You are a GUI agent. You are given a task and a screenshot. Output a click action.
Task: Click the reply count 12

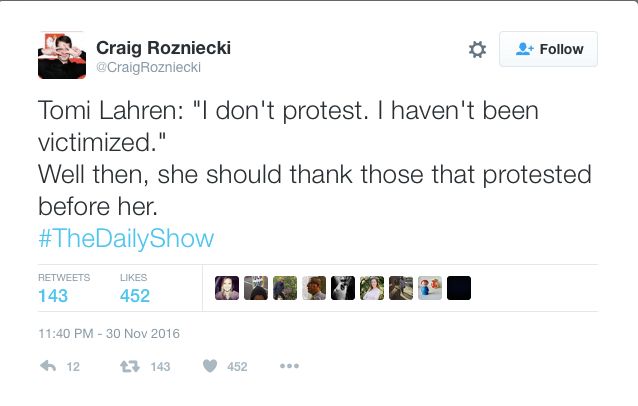pos(72,367)
